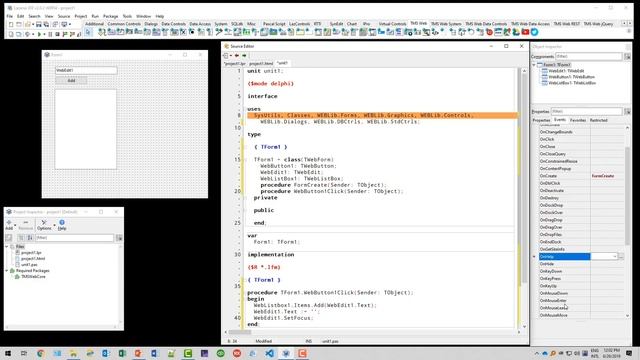This screenshot has width=640, height=360.
Task: Clear the Project Inspector filter with its icon
Action: coord(119,238)
